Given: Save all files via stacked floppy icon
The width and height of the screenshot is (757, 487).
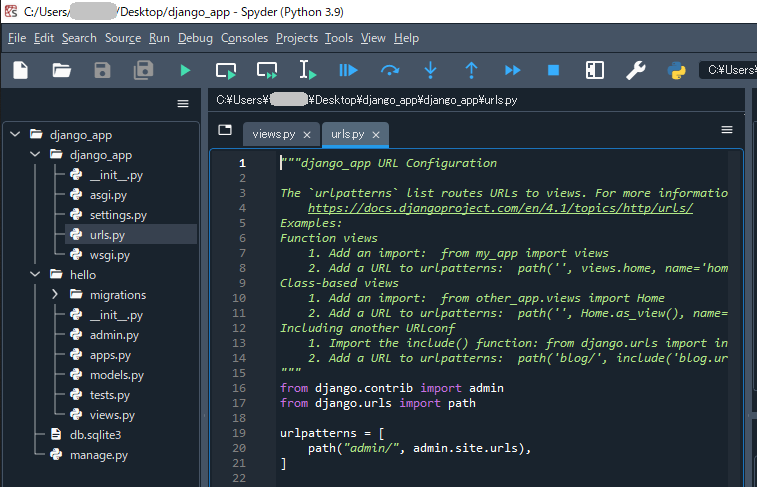Looking at the screenshot, I should [x=143, y=70].
